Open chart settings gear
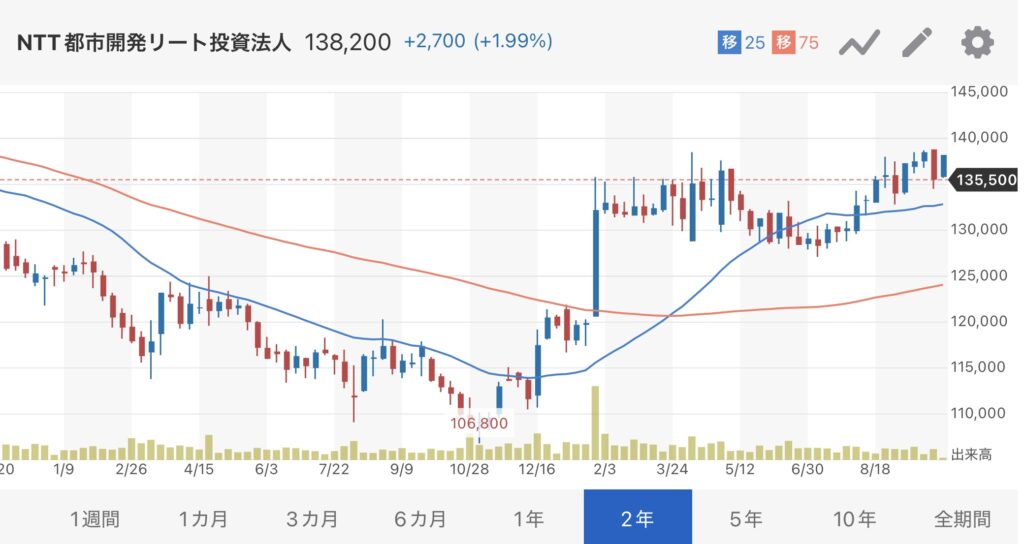The width and height of the screenshot is (1024, 544). [x=977, y=43]
